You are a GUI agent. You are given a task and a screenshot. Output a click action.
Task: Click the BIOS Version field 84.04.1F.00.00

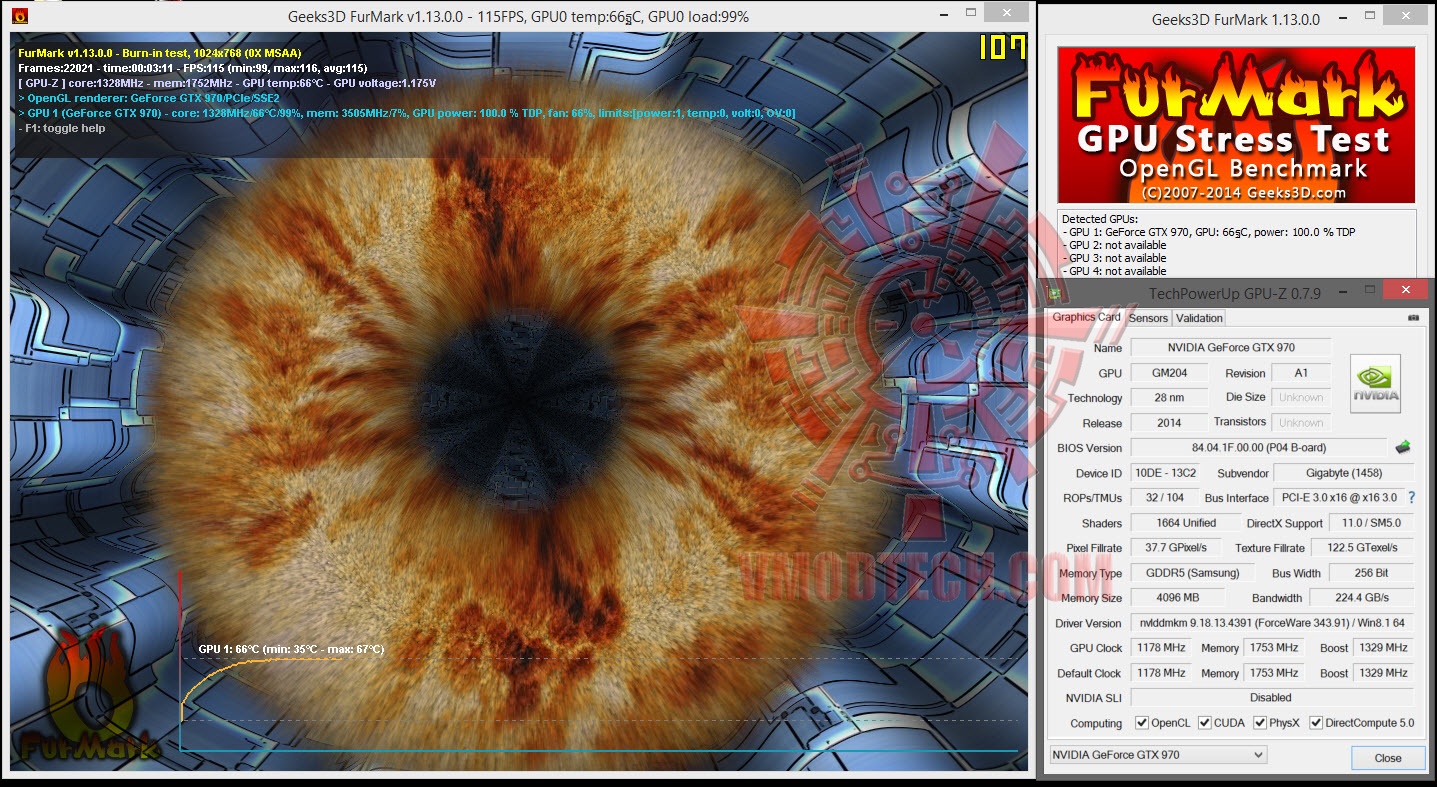1258,448
